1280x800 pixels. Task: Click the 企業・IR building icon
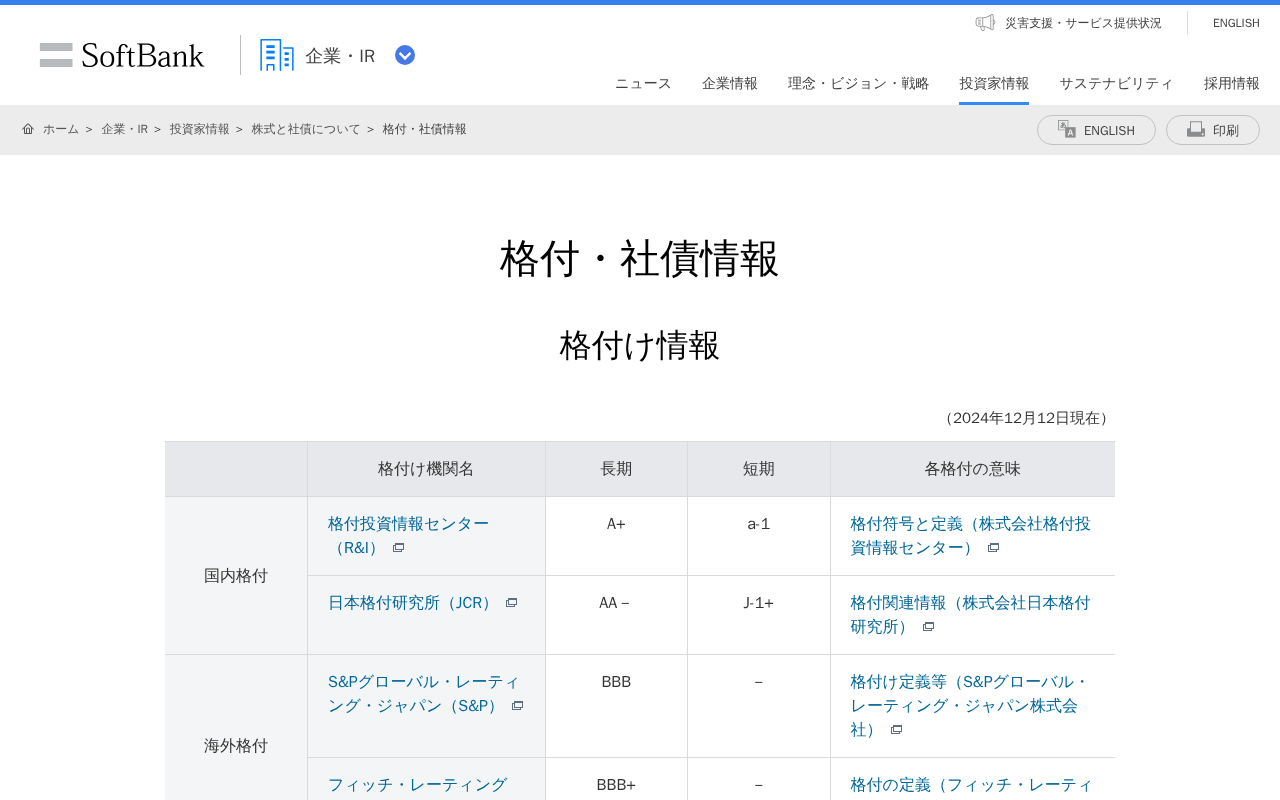[277, 55]
